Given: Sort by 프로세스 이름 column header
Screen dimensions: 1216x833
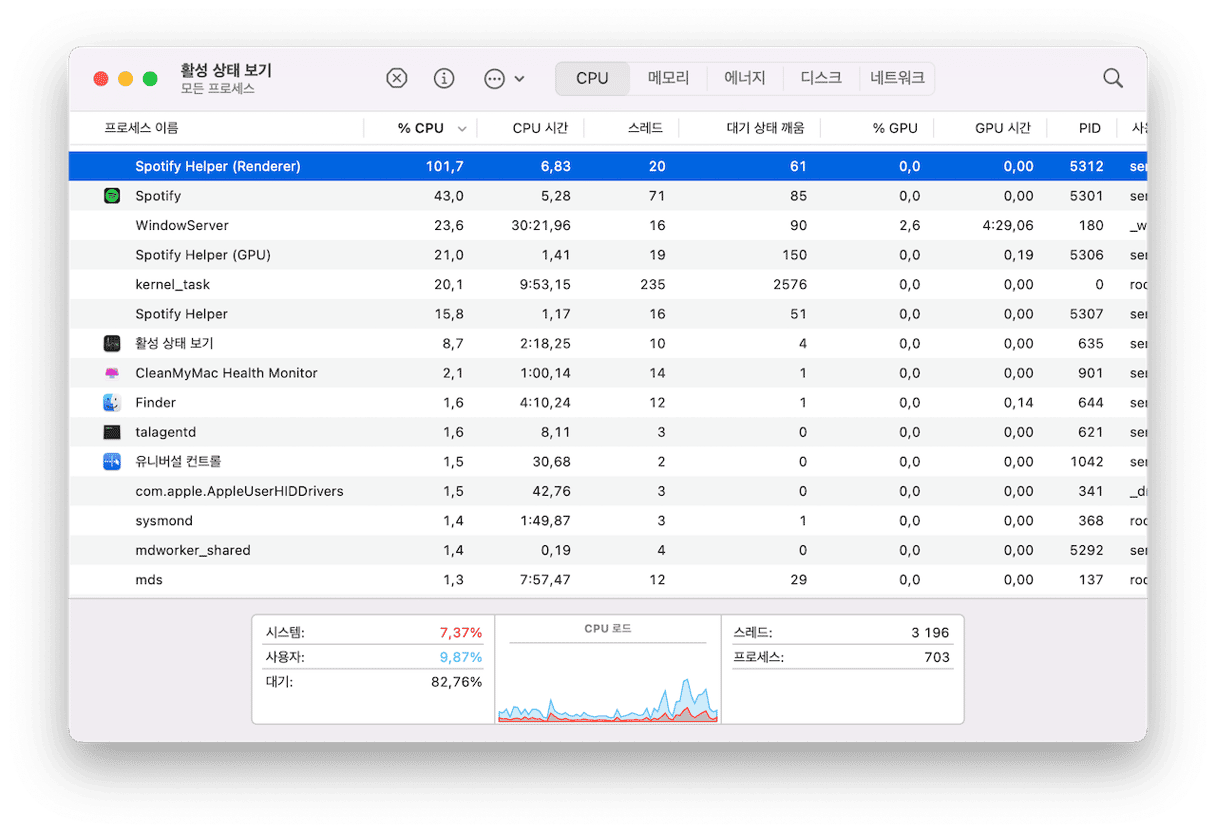Looking at the screenshot, I should point(141,128).
